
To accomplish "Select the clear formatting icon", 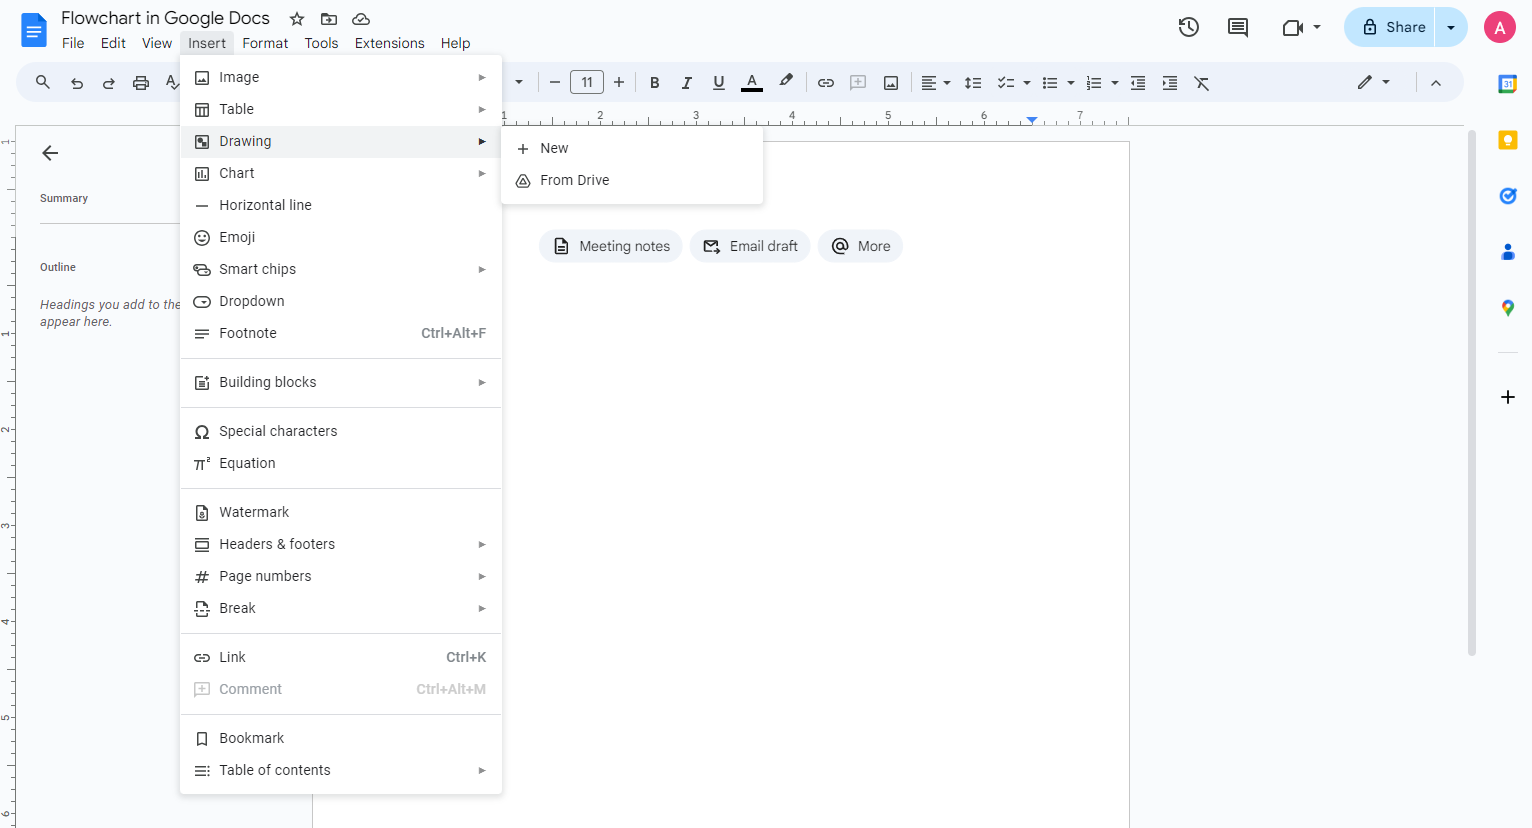I will coord(1201,82).
